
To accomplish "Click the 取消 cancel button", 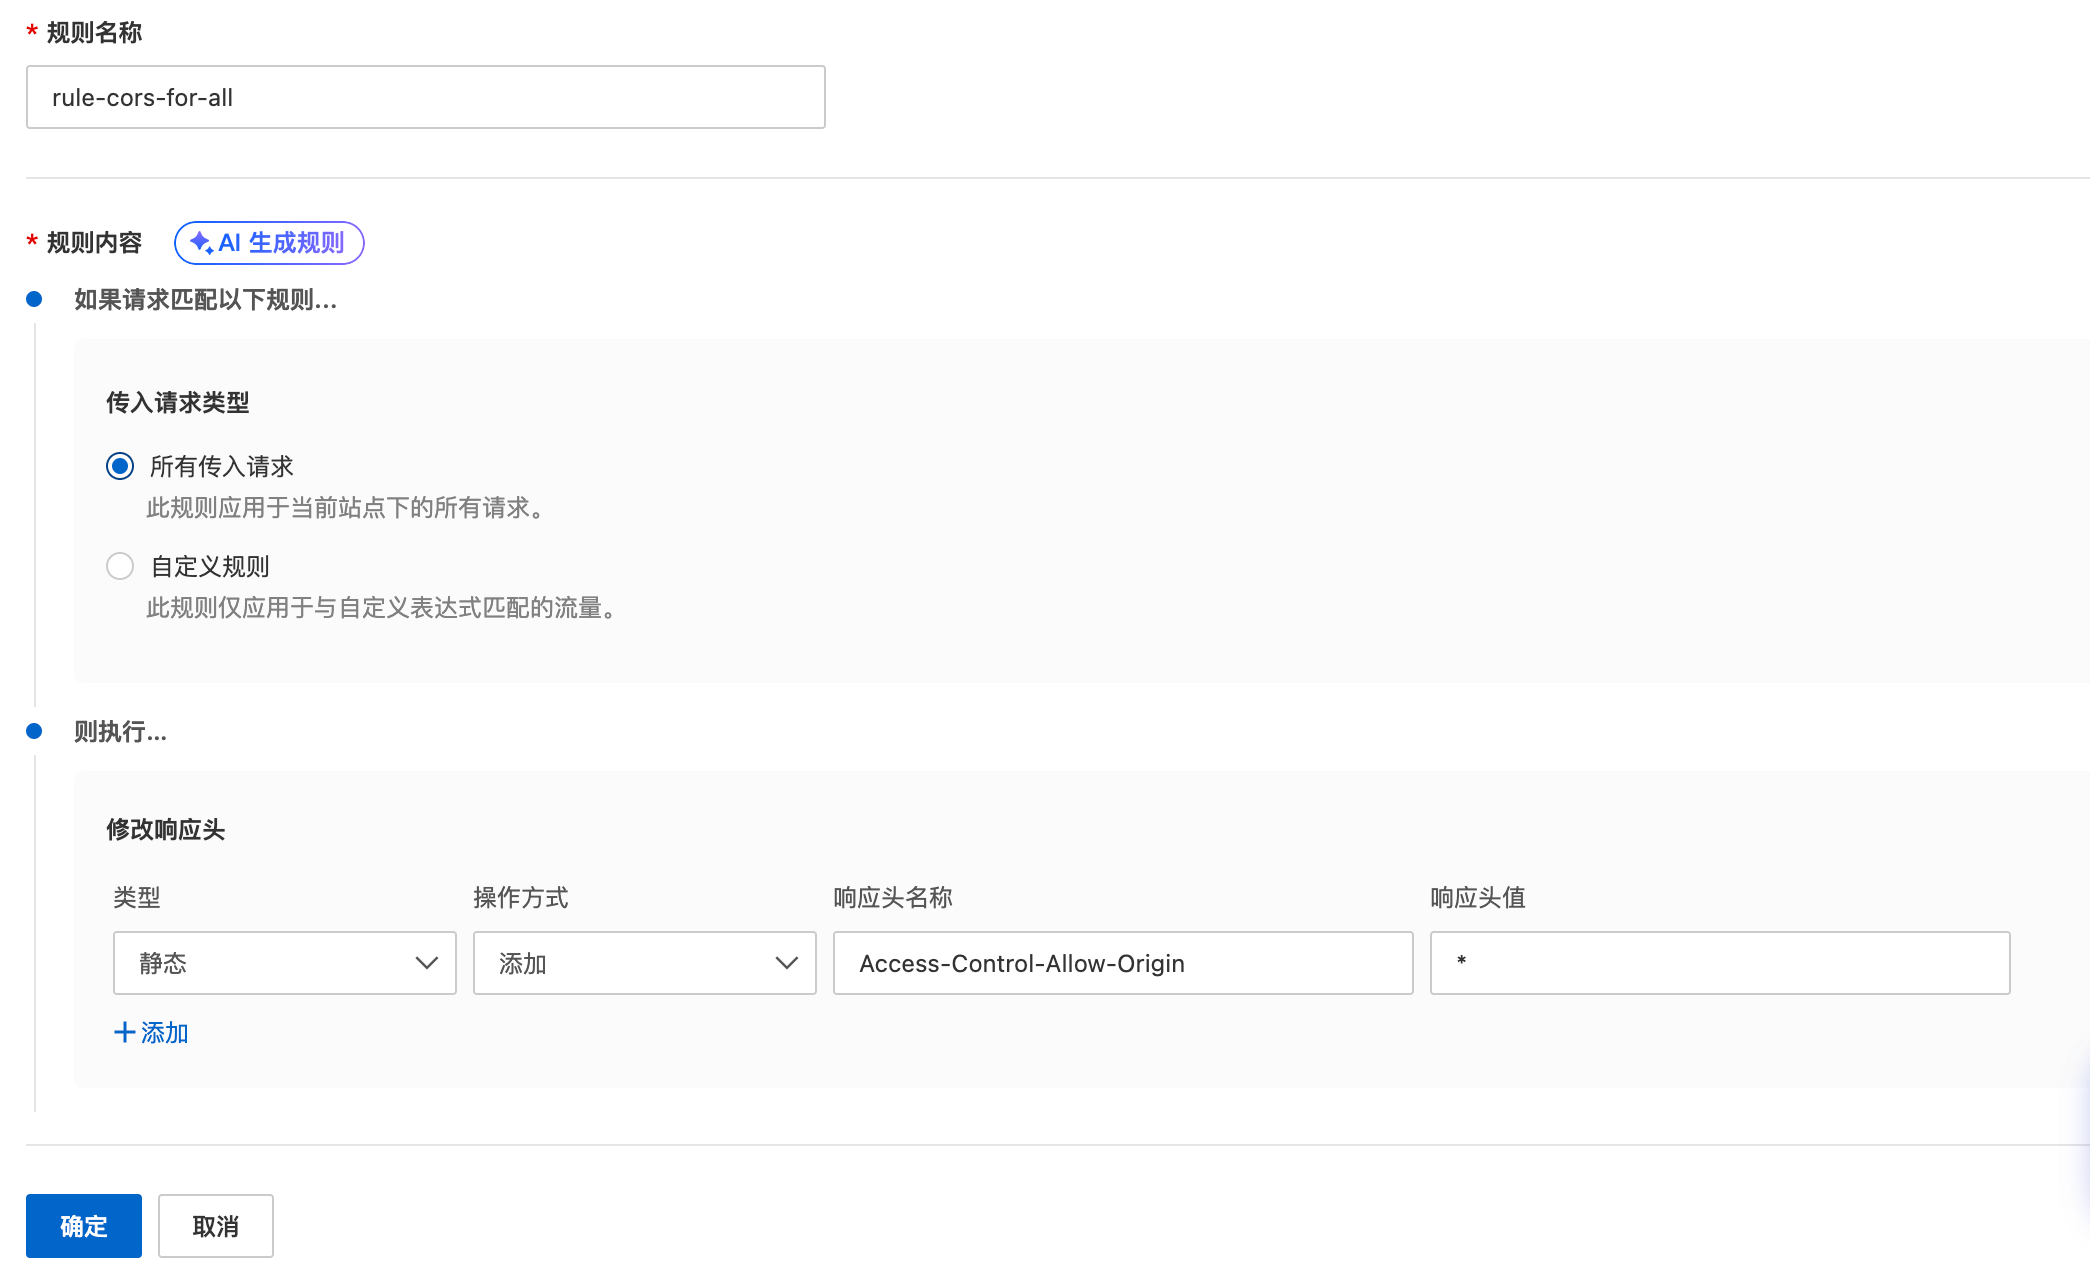I will click(x=216, y=1226).
